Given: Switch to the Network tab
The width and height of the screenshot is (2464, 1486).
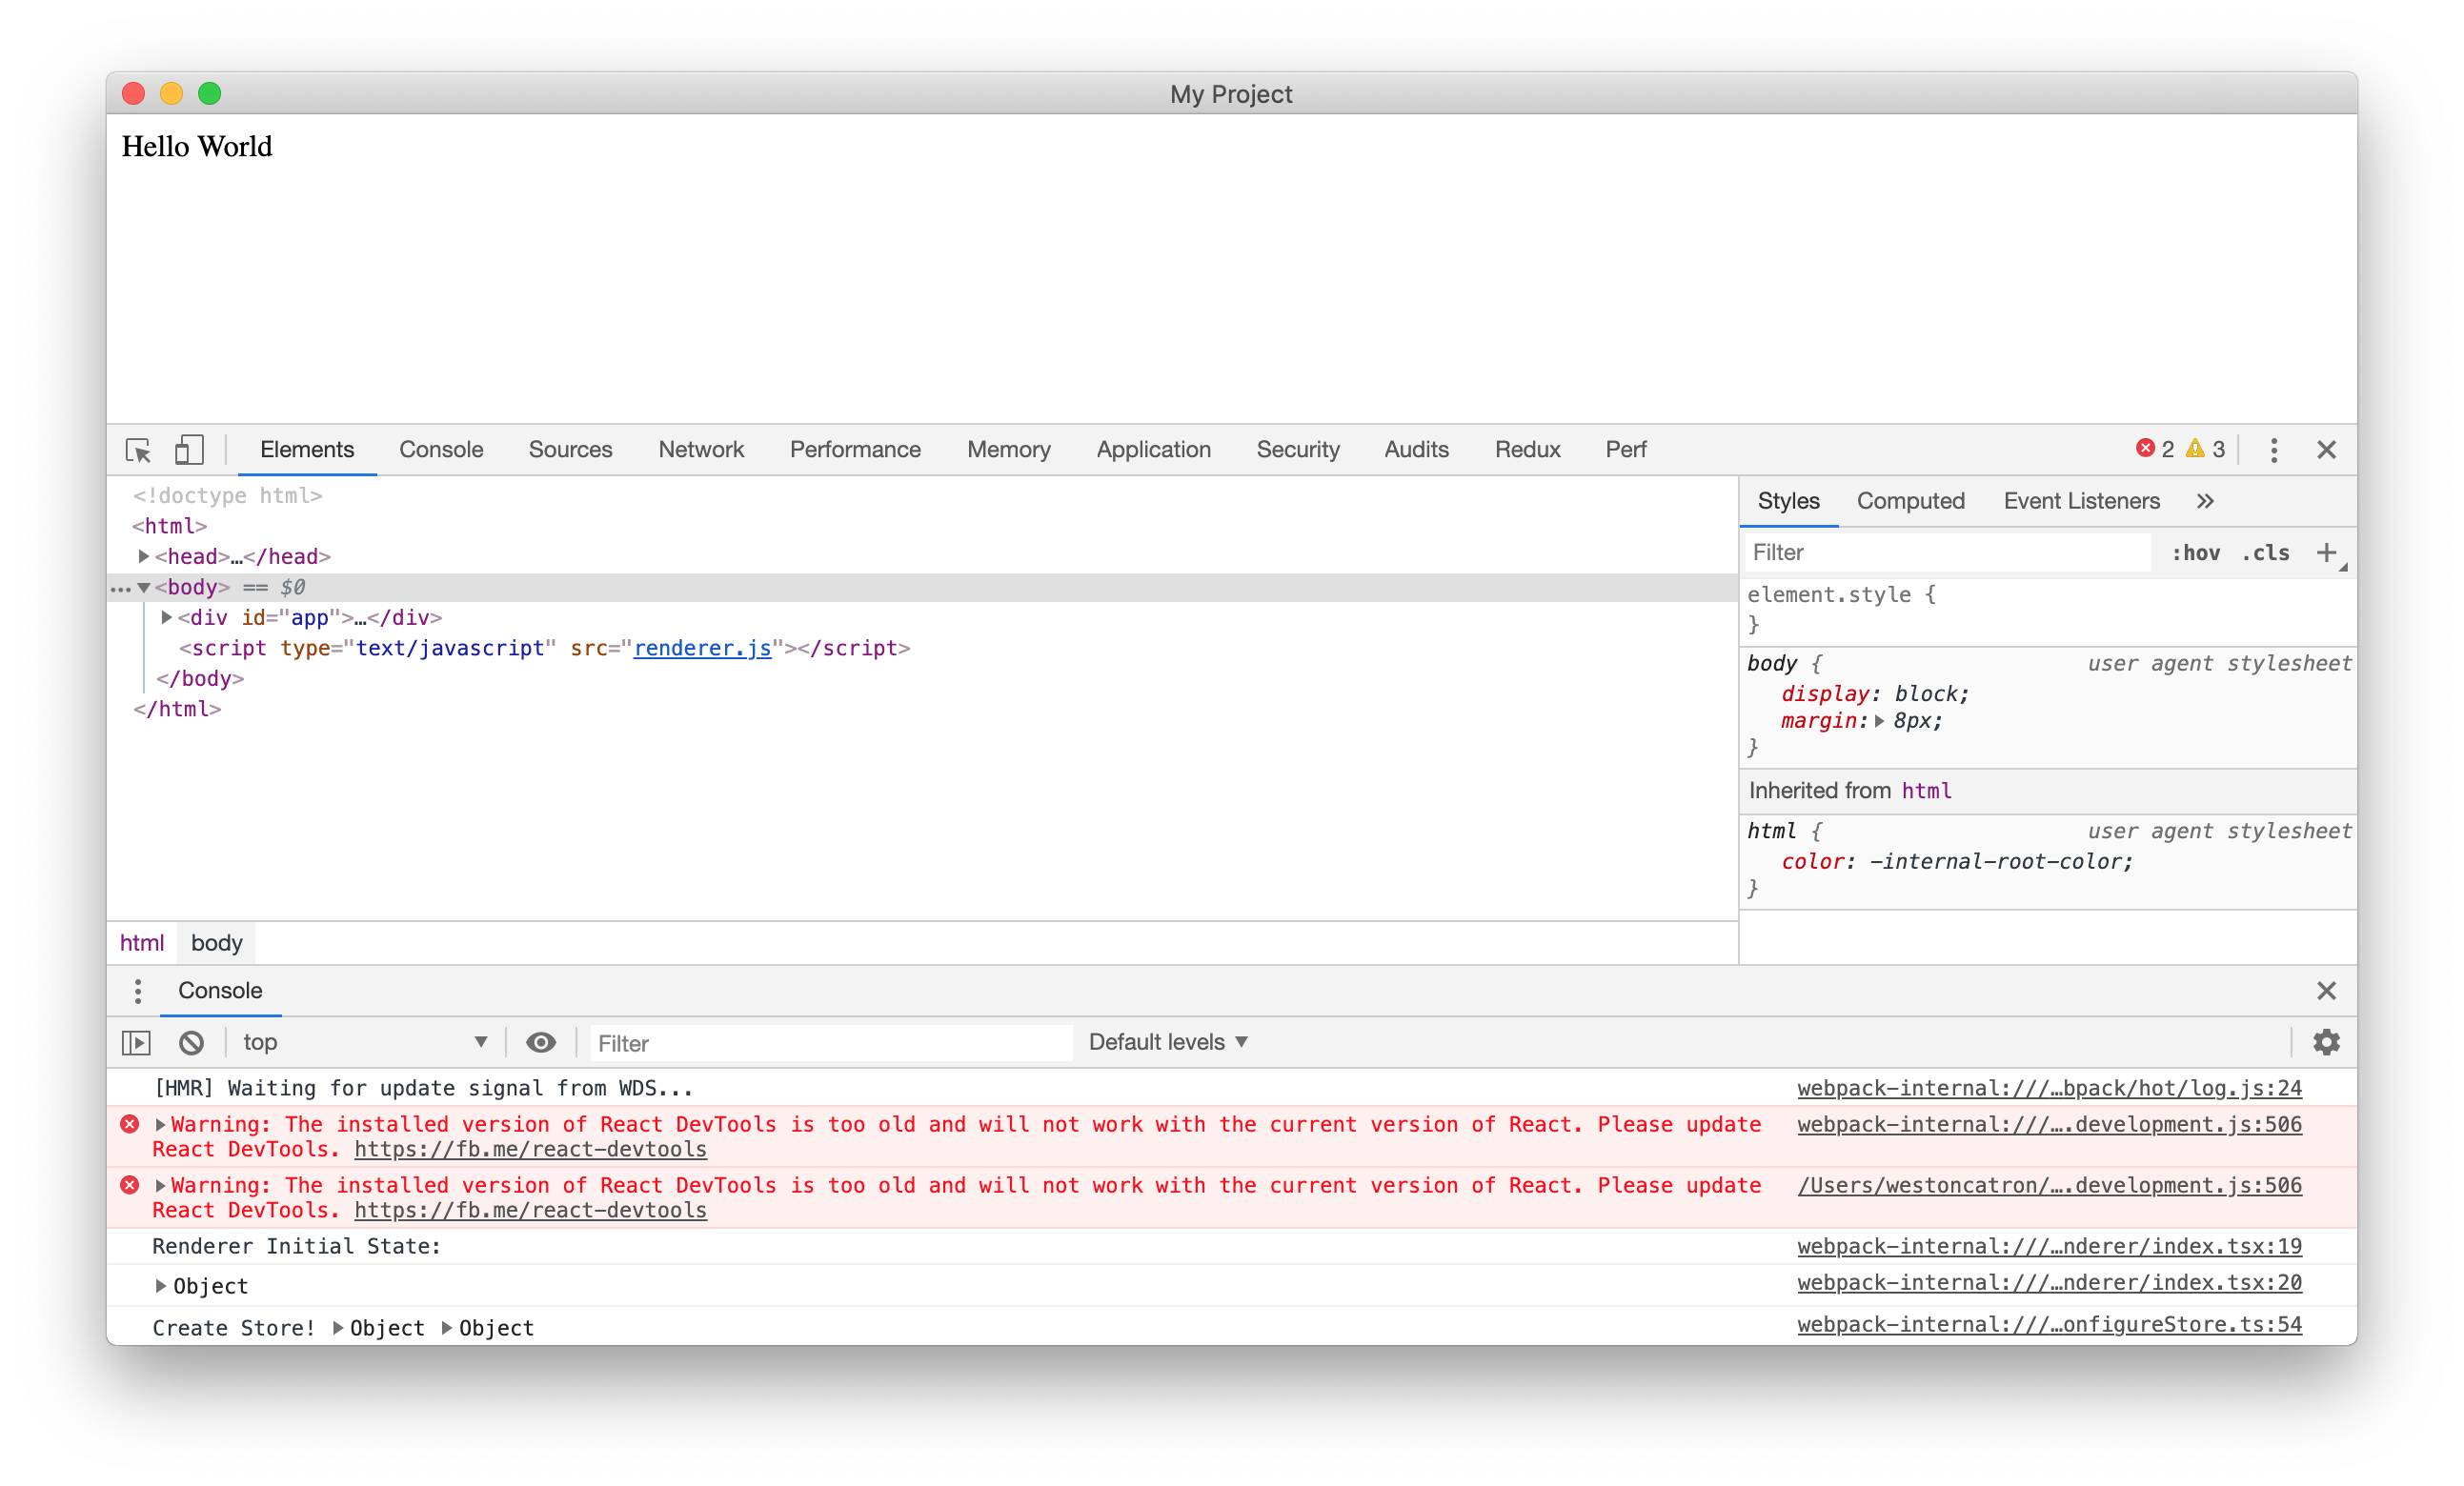Looking at the screenshot, I should [700, 449].
